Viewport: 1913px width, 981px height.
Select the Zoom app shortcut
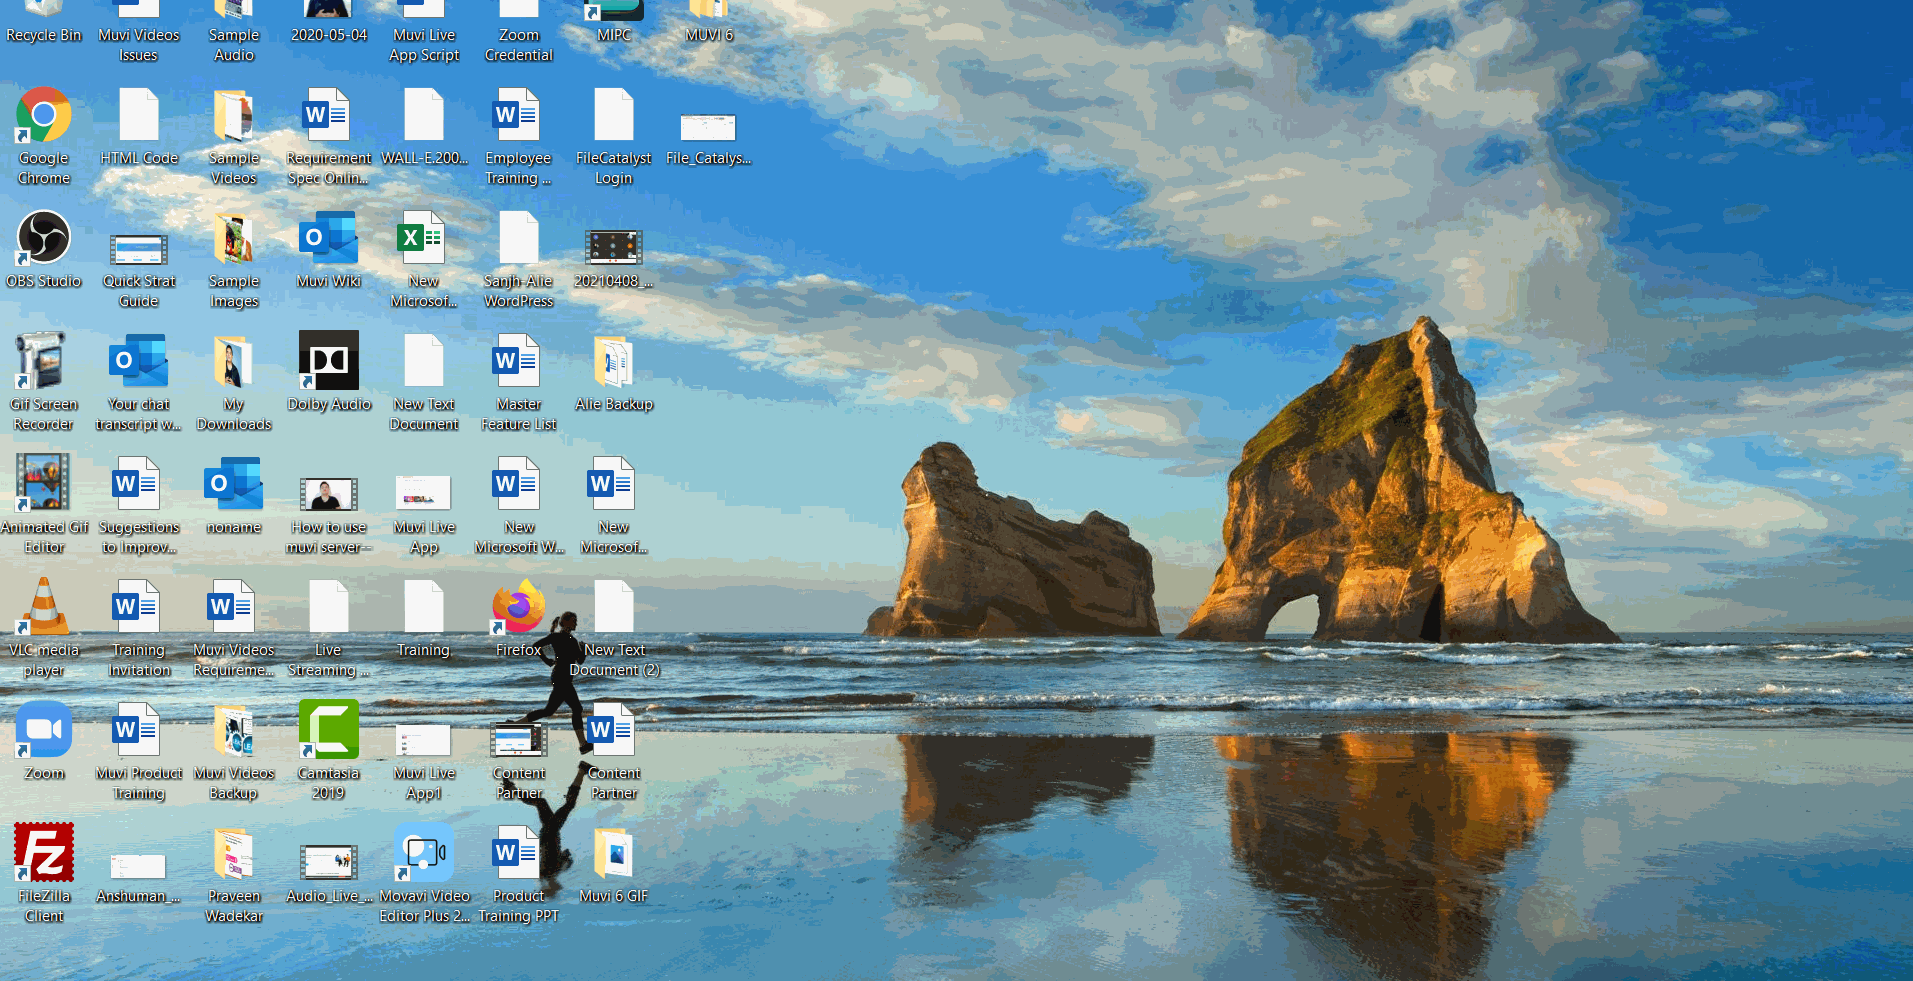pos(44,741)
